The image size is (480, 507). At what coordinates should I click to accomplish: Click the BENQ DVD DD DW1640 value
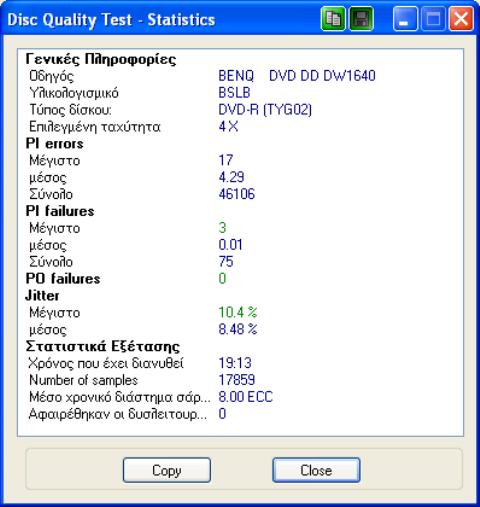297,76
